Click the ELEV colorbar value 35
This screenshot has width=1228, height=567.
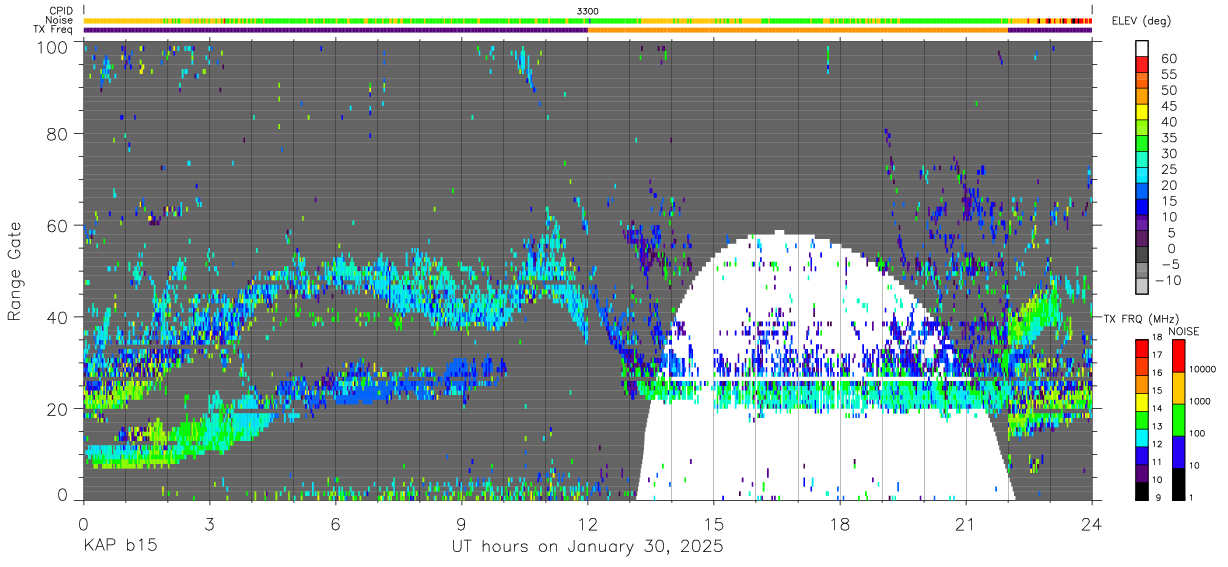tap(1168, 138)
